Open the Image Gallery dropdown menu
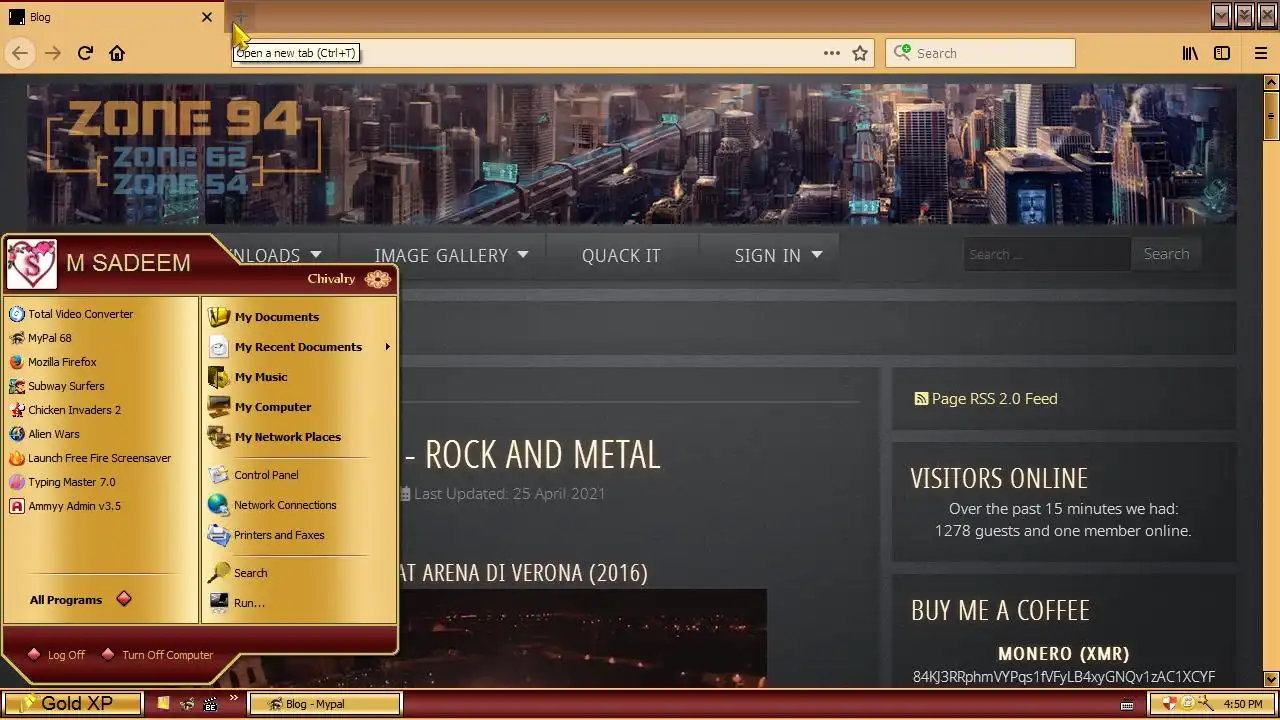The width and height of the screenshot is (1280, 720). (451, 255)
